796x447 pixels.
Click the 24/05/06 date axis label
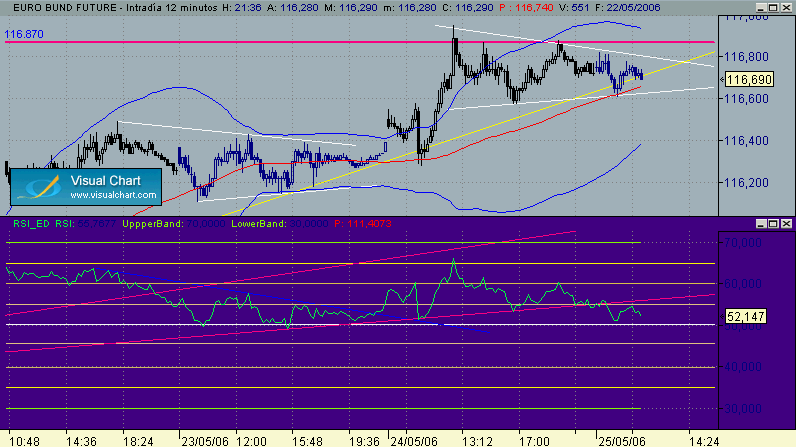(414, 441)
